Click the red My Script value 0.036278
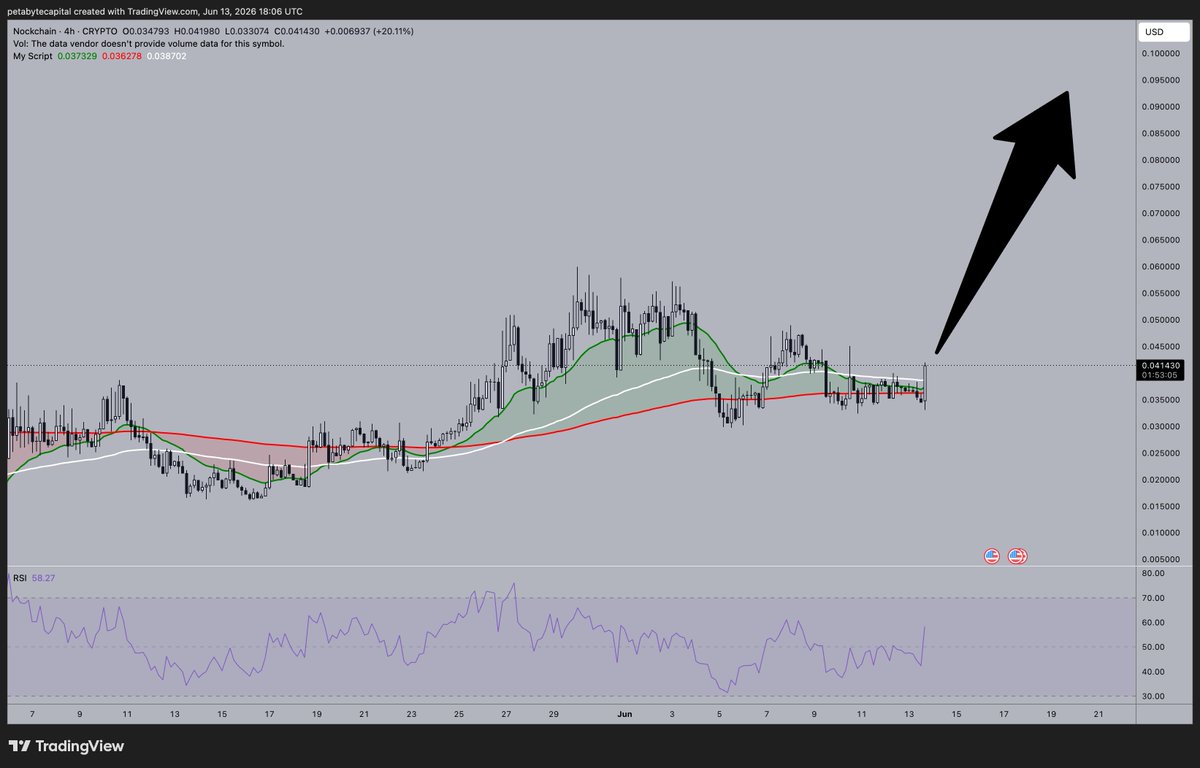 120,56
